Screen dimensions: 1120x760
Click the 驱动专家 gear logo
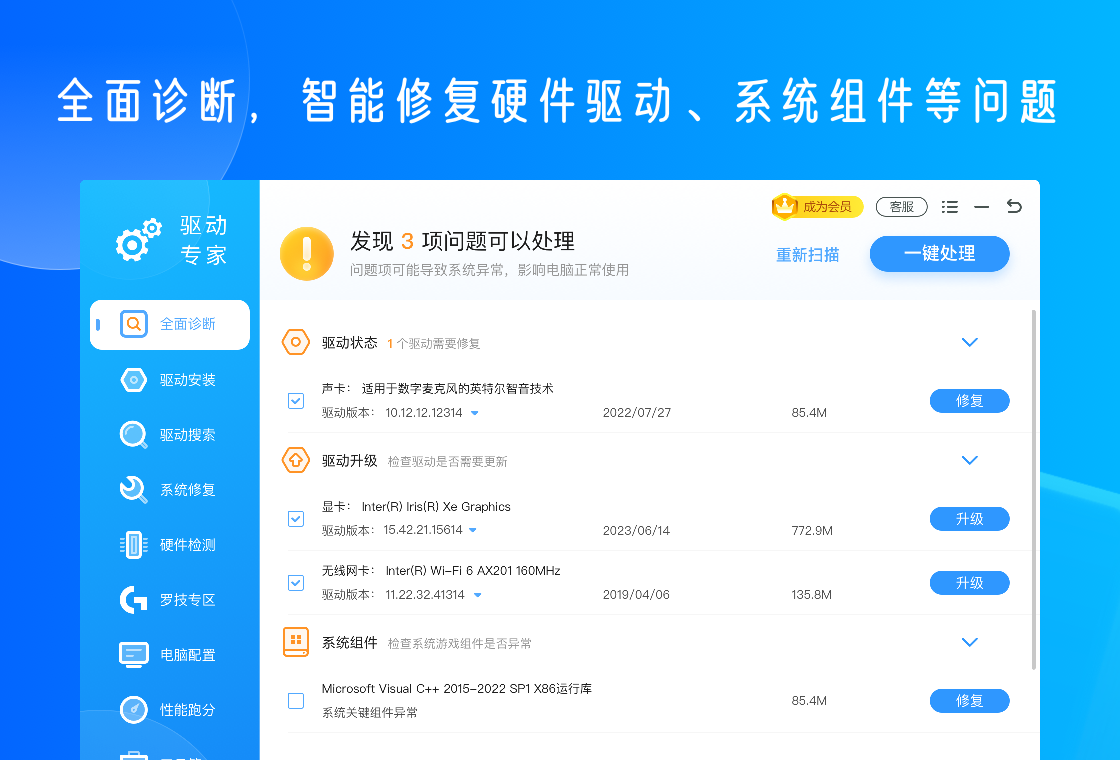139,240
